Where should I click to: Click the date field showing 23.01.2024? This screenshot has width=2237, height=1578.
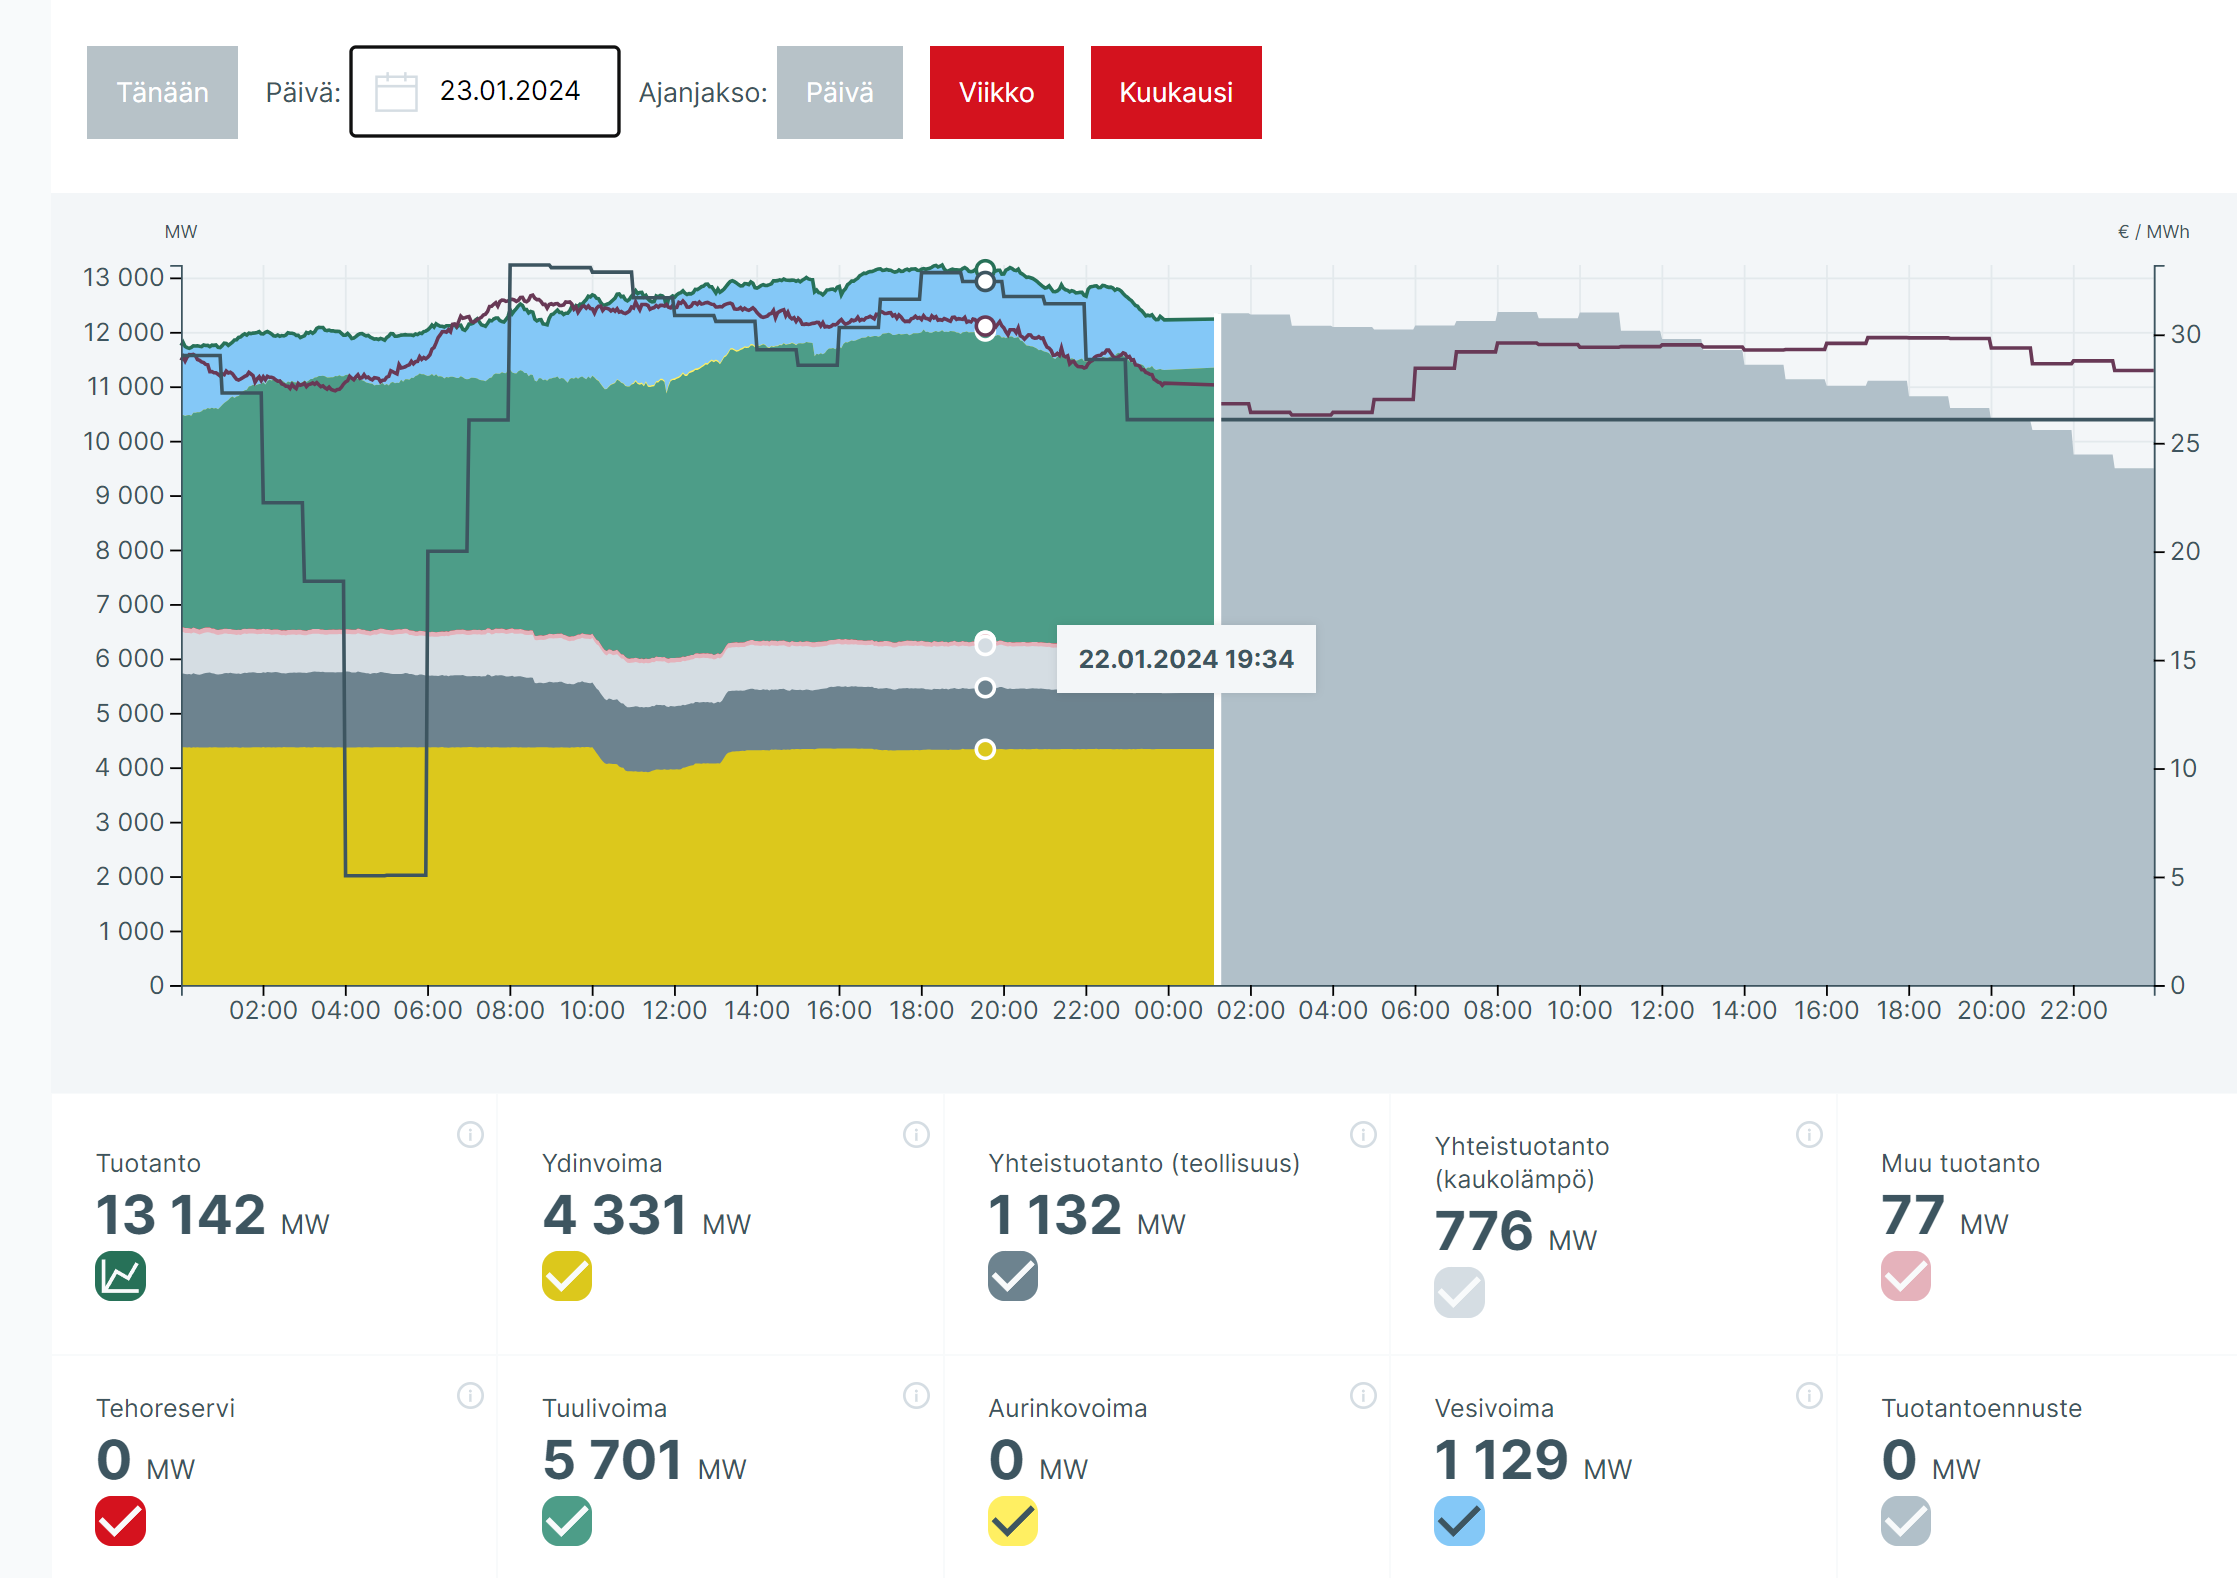[x=510, y=91]
